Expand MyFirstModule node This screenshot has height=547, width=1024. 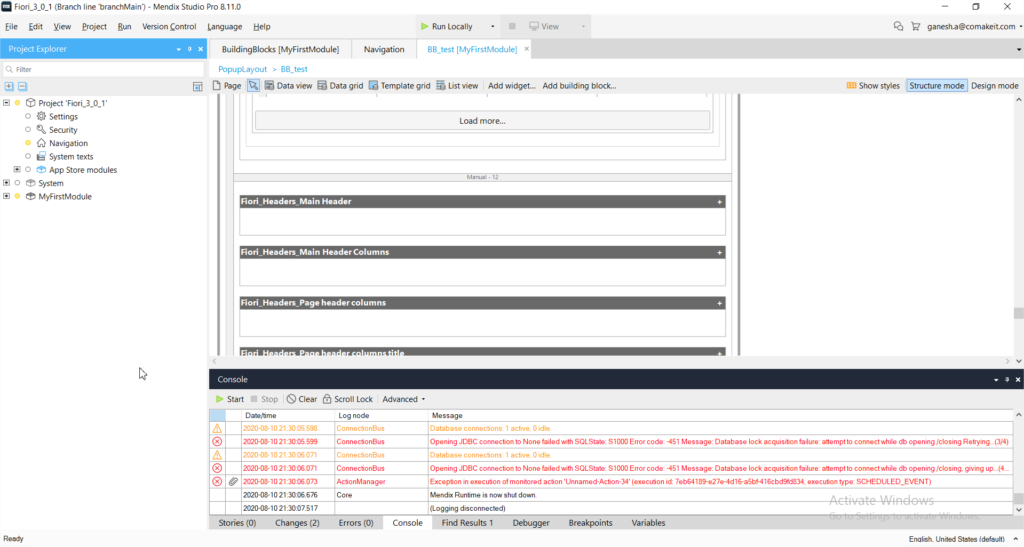7,196
